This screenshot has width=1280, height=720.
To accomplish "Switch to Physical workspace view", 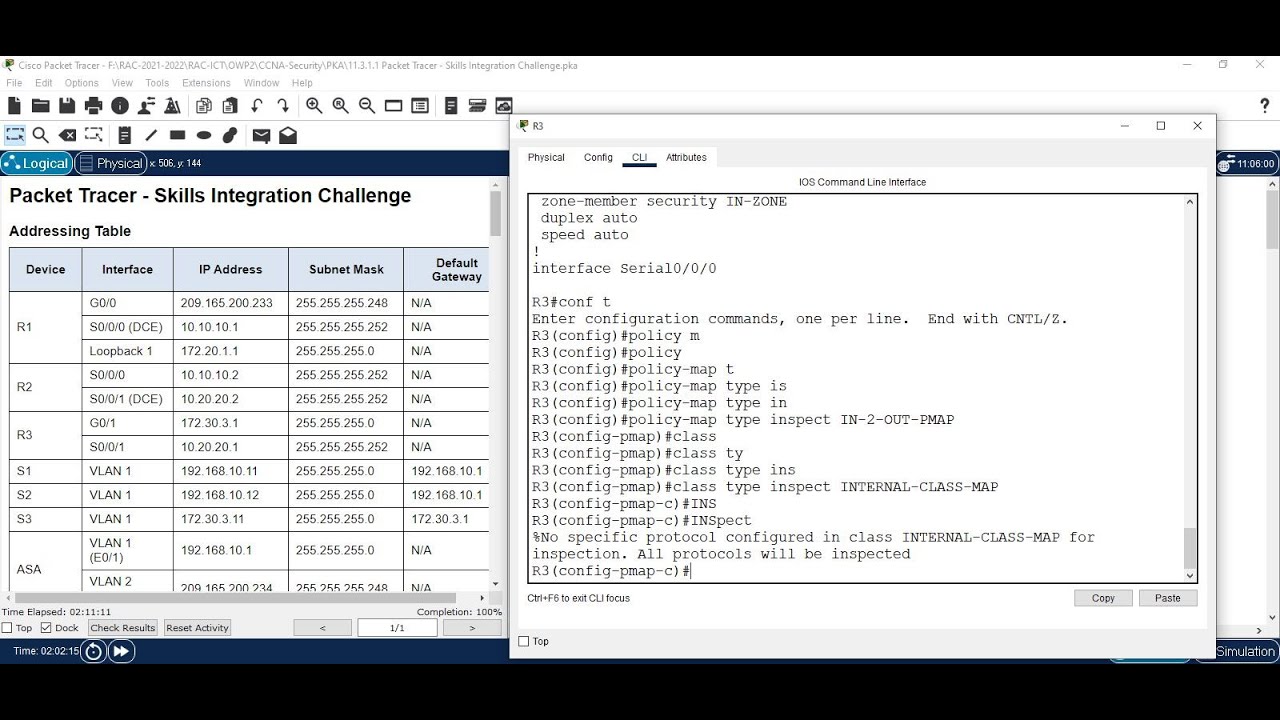I will (x=110, y=163).
